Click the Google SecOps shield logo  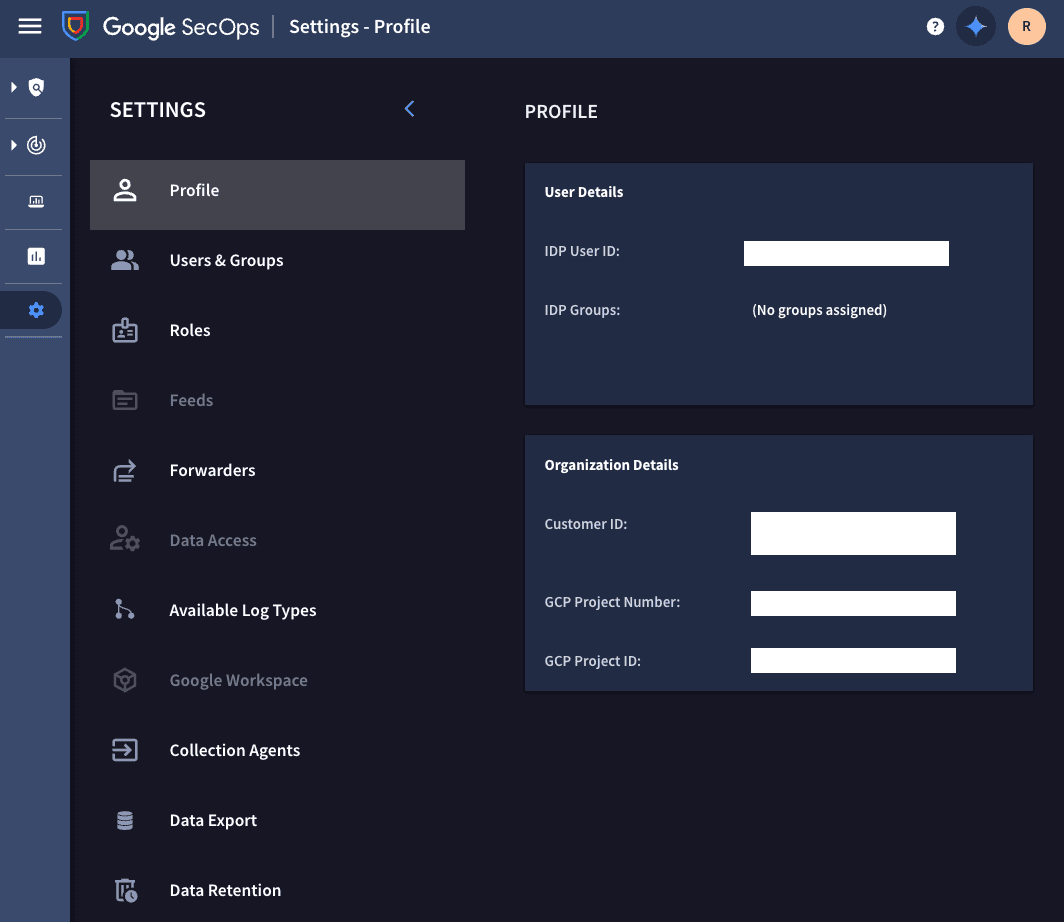76,26
